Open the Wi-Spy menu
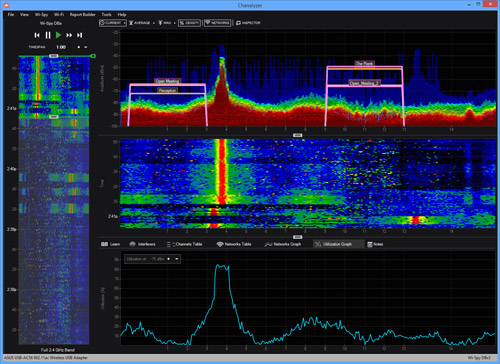The height and width of the screenshot is (364, 500). [x=41, y=15]
